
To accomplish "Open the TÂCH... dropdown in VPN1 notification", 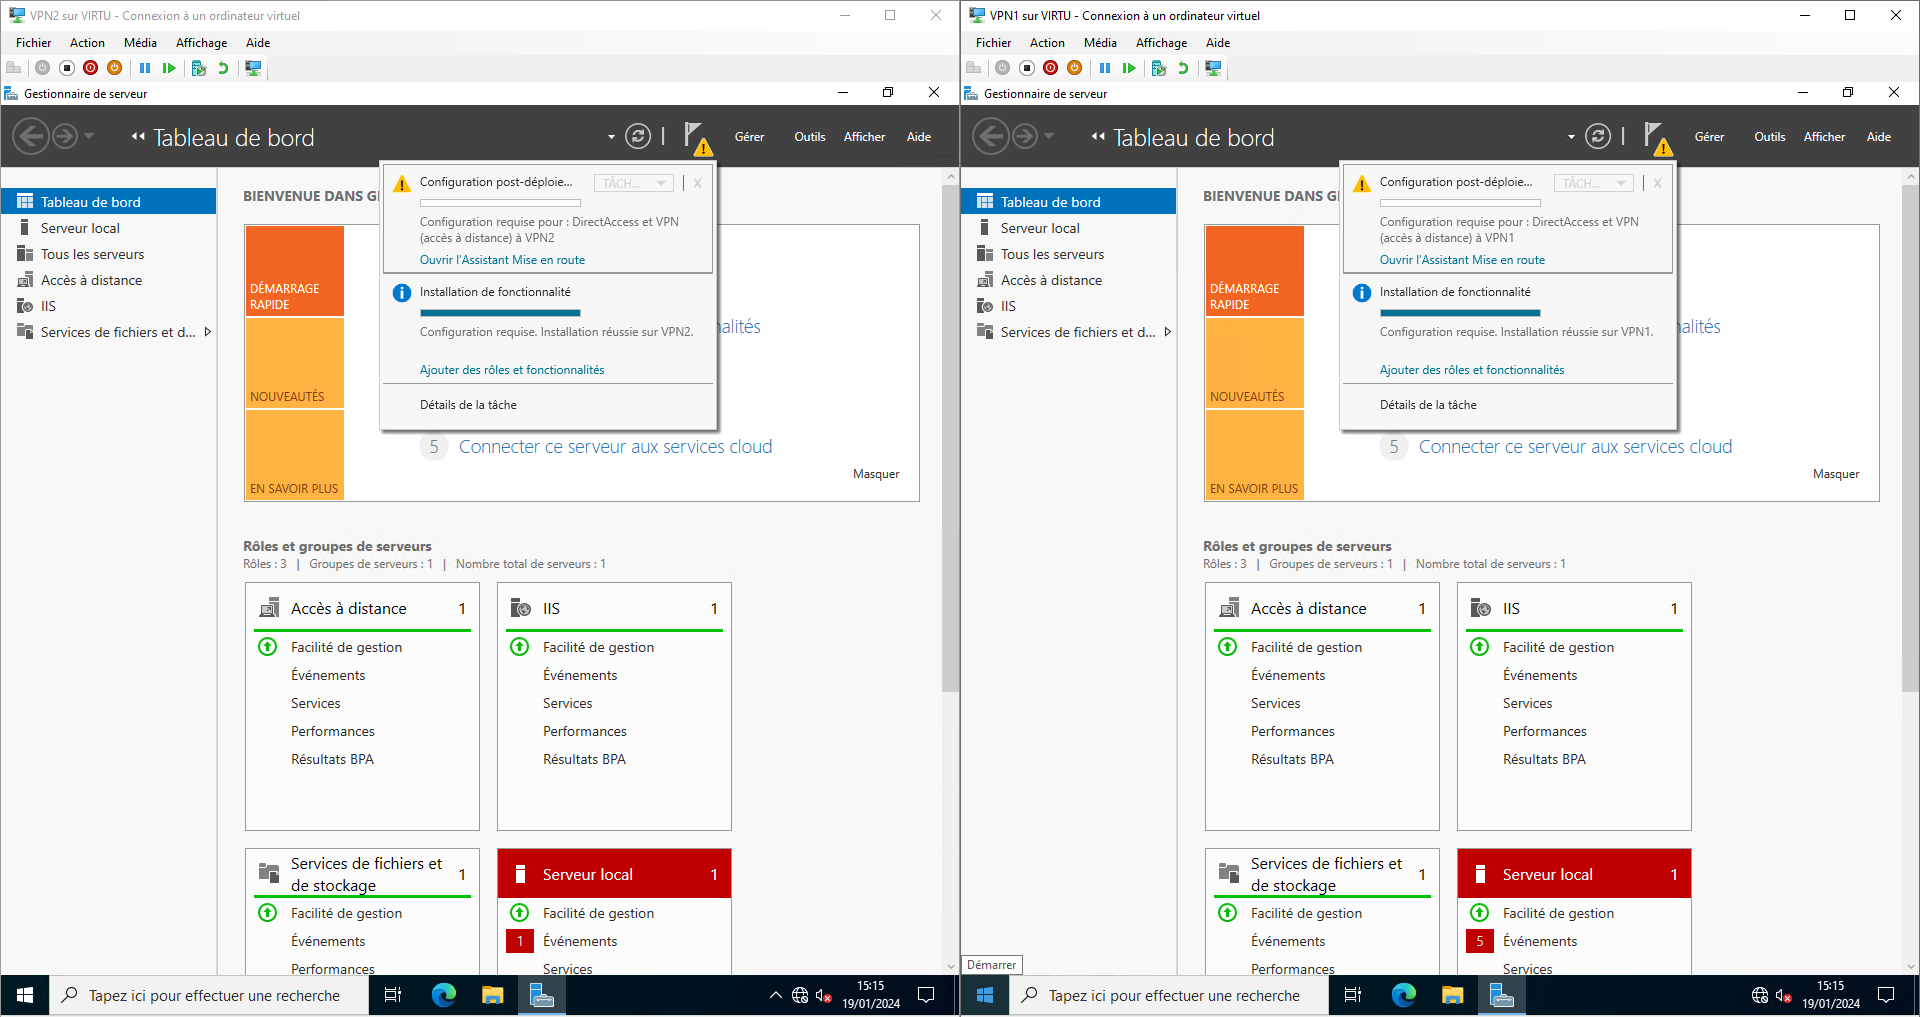I will (x=1594, y=183).
